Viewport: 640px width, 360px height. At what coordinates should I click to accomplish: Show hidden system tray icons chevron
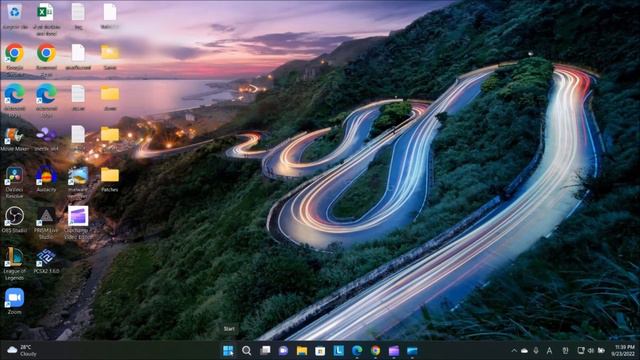point(514,351)
